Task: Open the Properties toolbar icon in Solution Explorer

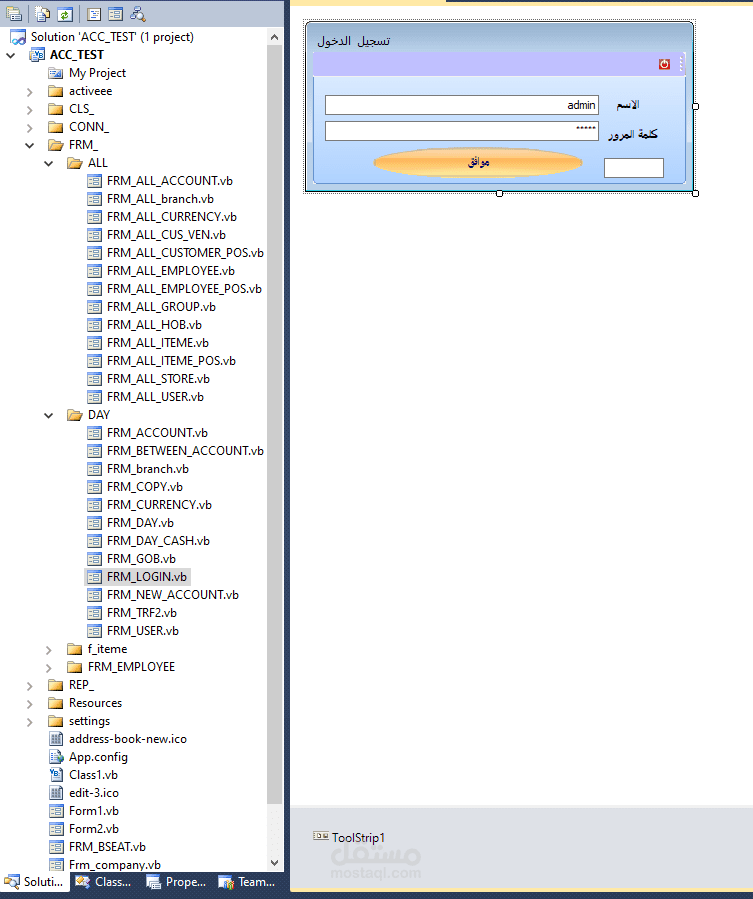Action: [x=14, y=14]
